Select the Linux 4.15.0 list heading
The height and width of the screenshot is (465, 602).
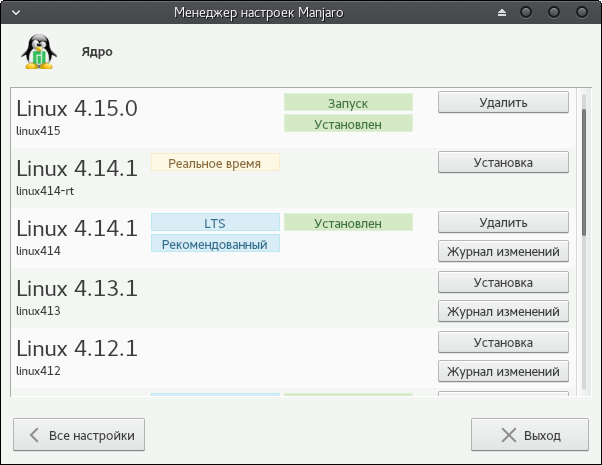pyautogui.click(x=77, y=108)
